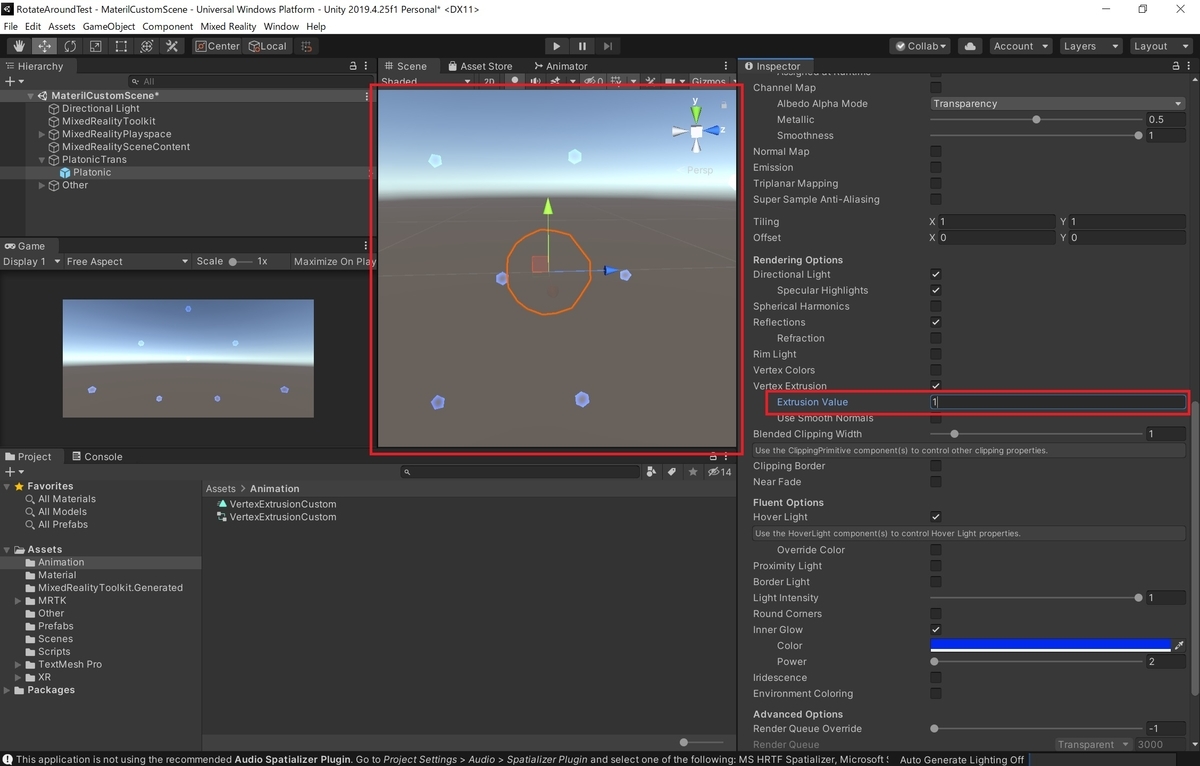Switch to the Asset Store tab
This screenshot has width=1200, height=766.
[479, 66]
